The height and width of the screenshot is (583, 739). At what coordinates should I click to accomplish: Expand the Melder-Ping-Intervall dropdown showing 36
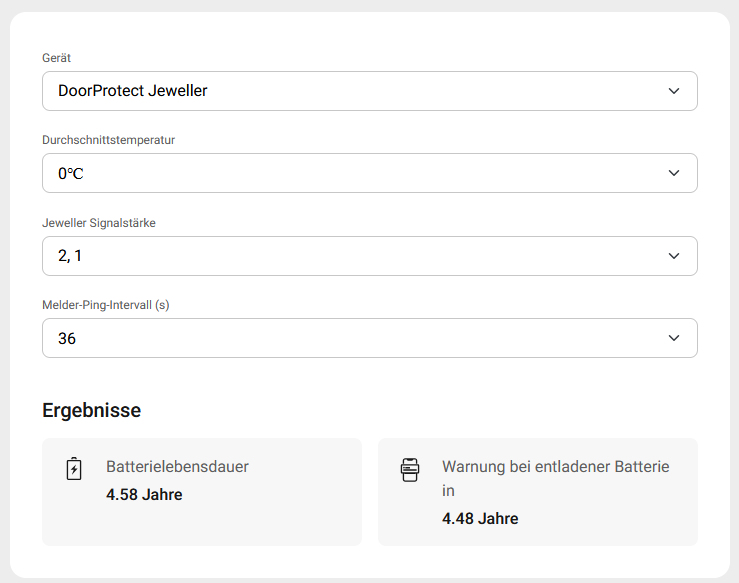pyautogui.click(x=369, y=338)
